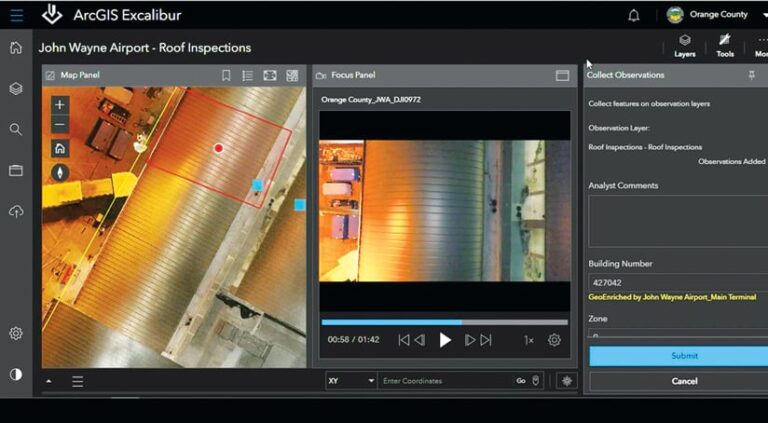Open video player settings gear
This screenshot has height=423, width=768.
coord(554,340)
